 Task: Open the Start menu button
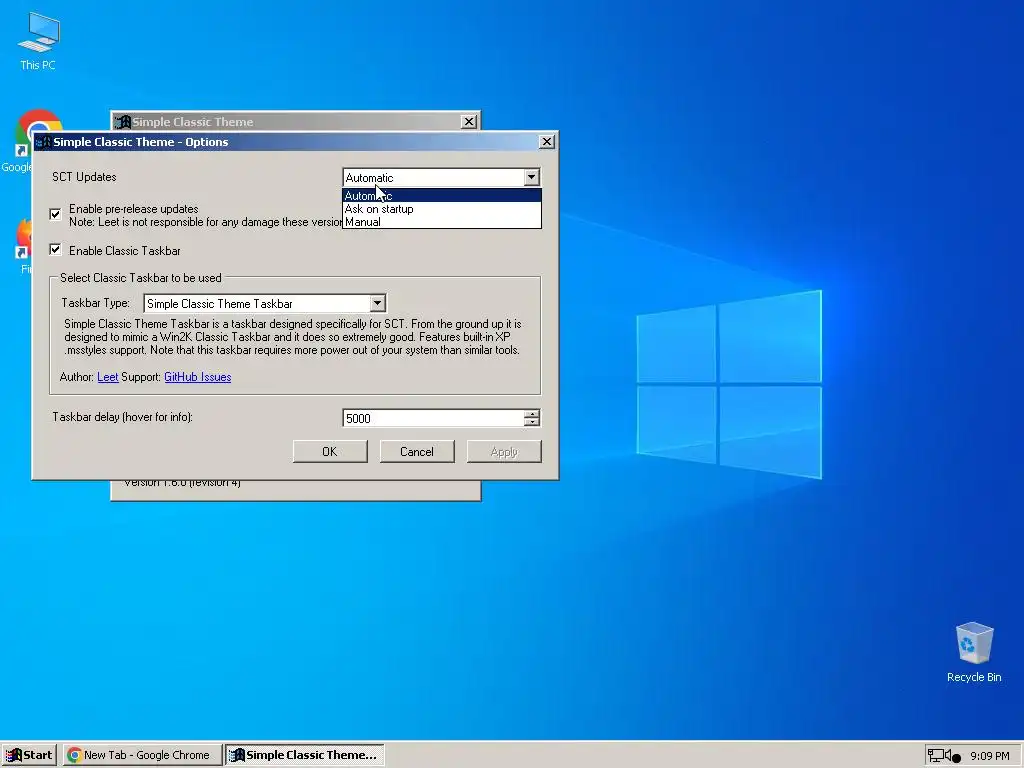pyautogui.click(x=29, y=755)
